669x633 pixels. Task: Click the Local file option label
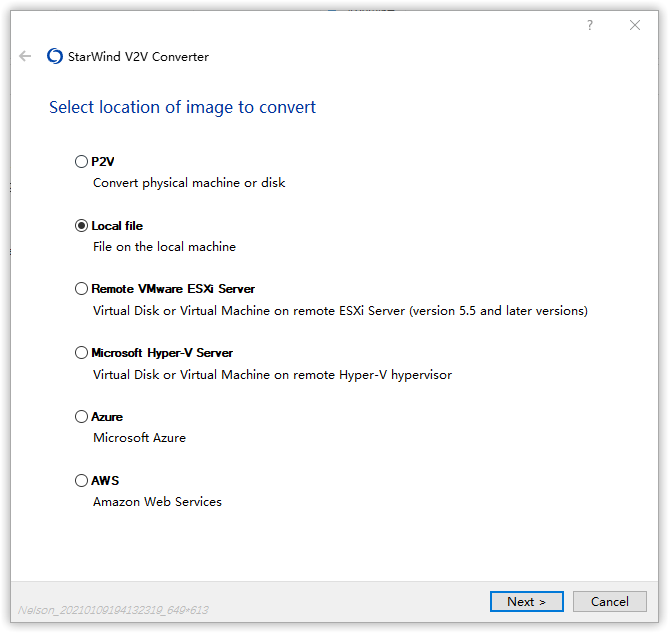pyautogui.click(x=117, y=225)
